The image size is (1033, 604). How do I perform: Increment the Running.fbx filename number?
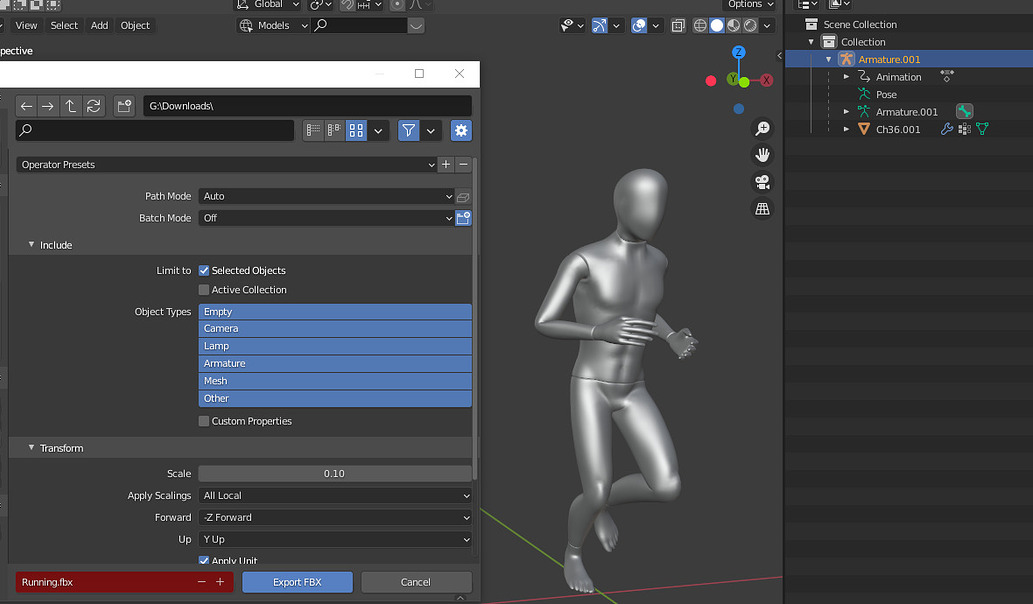[x=220, y=582]
